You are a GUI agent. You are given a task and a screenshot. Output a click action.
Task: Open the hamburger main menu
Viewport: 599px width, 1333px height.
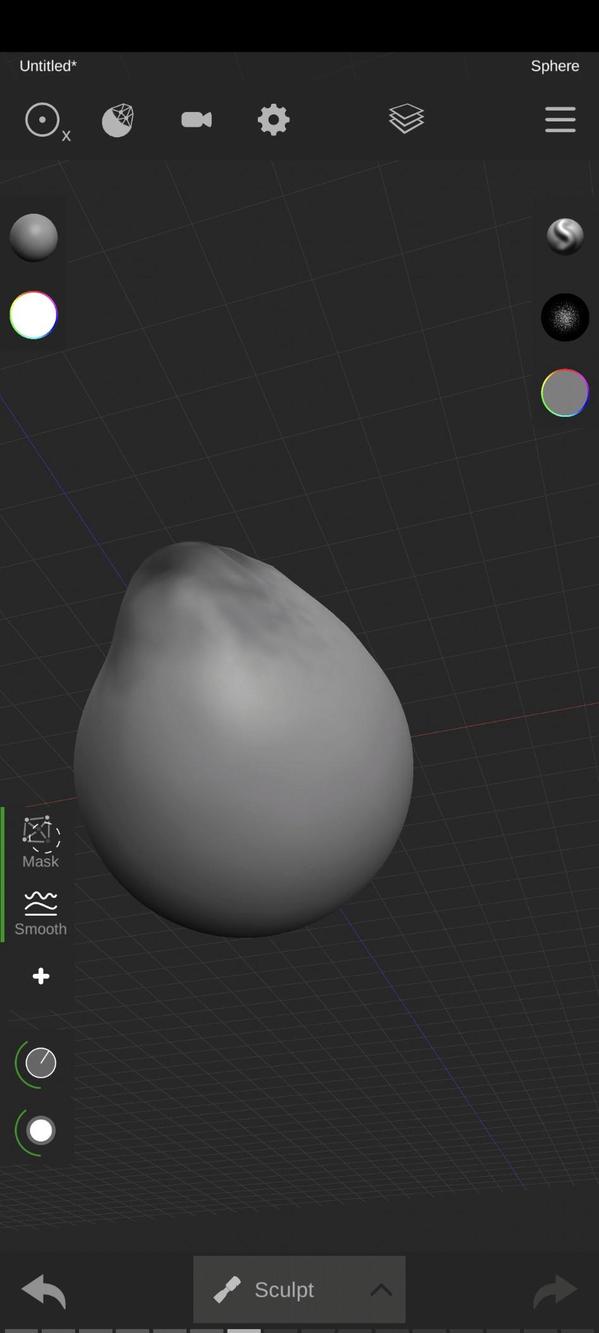click(560, 119)
